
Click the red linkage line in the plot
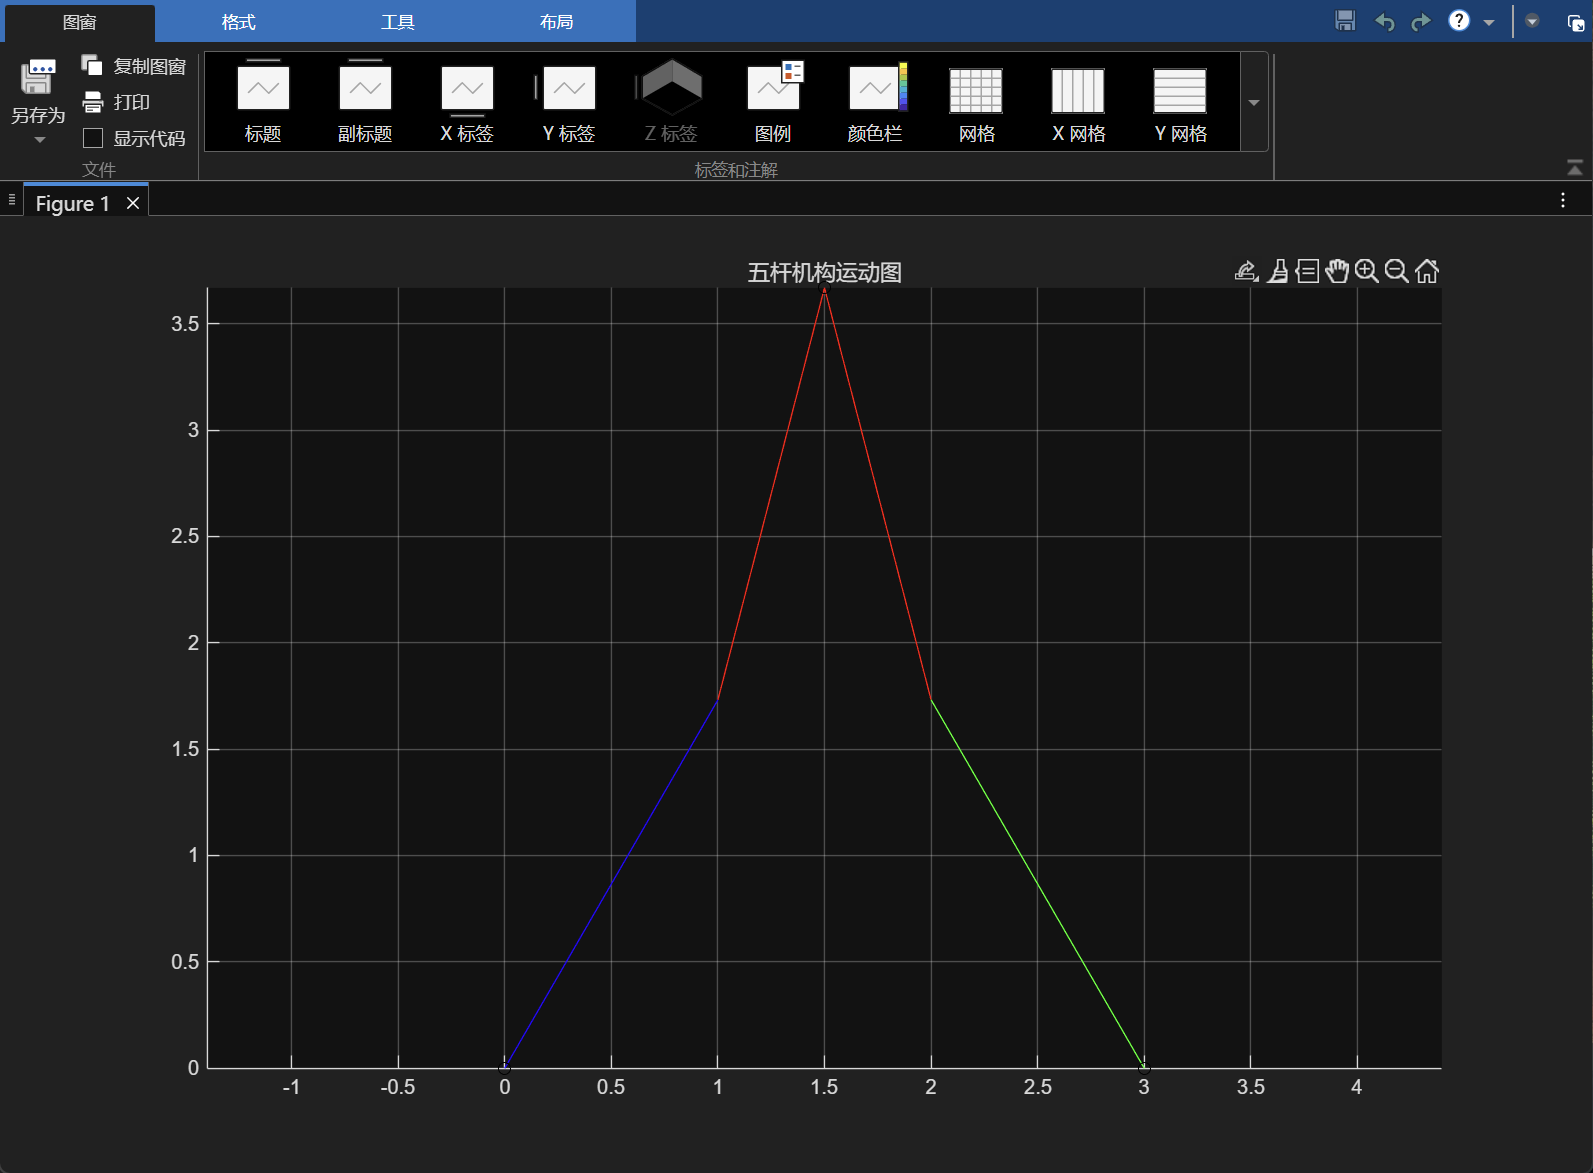point(771,495)
